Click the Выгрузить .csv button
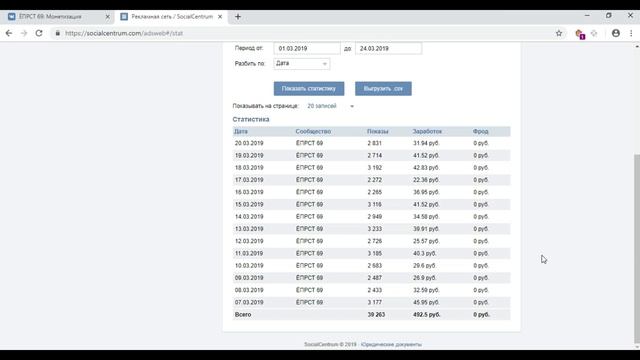640x360 pixels. tap(383, 89)
